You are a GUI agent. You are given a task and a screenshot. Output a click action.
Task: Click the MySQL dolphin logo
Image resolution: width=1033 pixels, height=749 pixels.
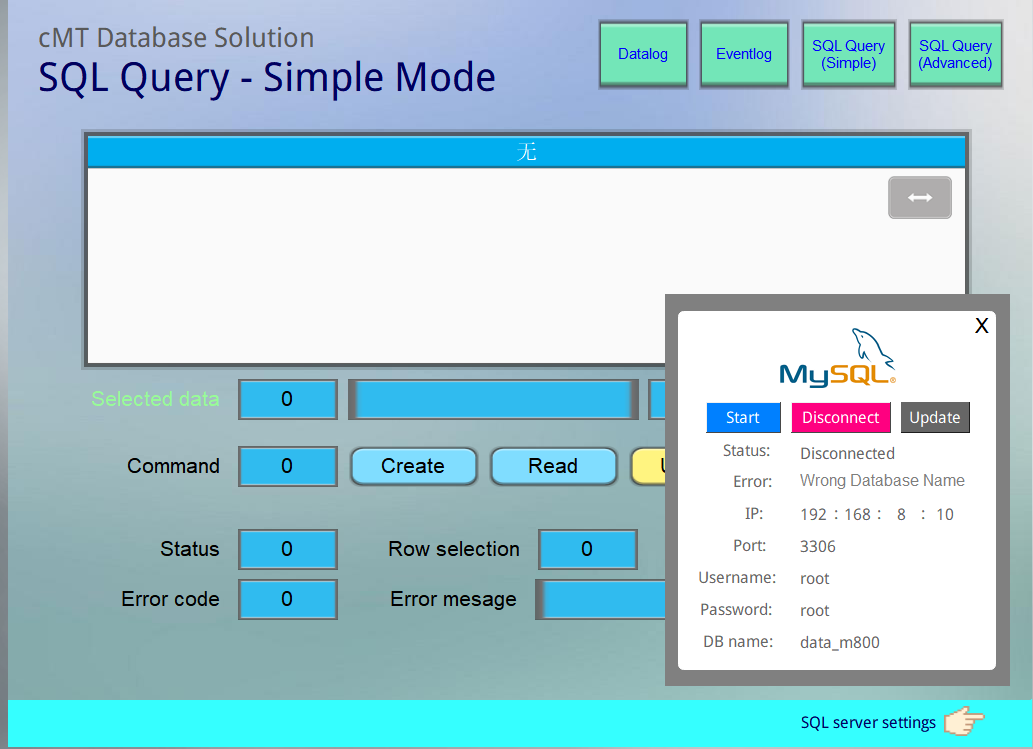point(838,358)
